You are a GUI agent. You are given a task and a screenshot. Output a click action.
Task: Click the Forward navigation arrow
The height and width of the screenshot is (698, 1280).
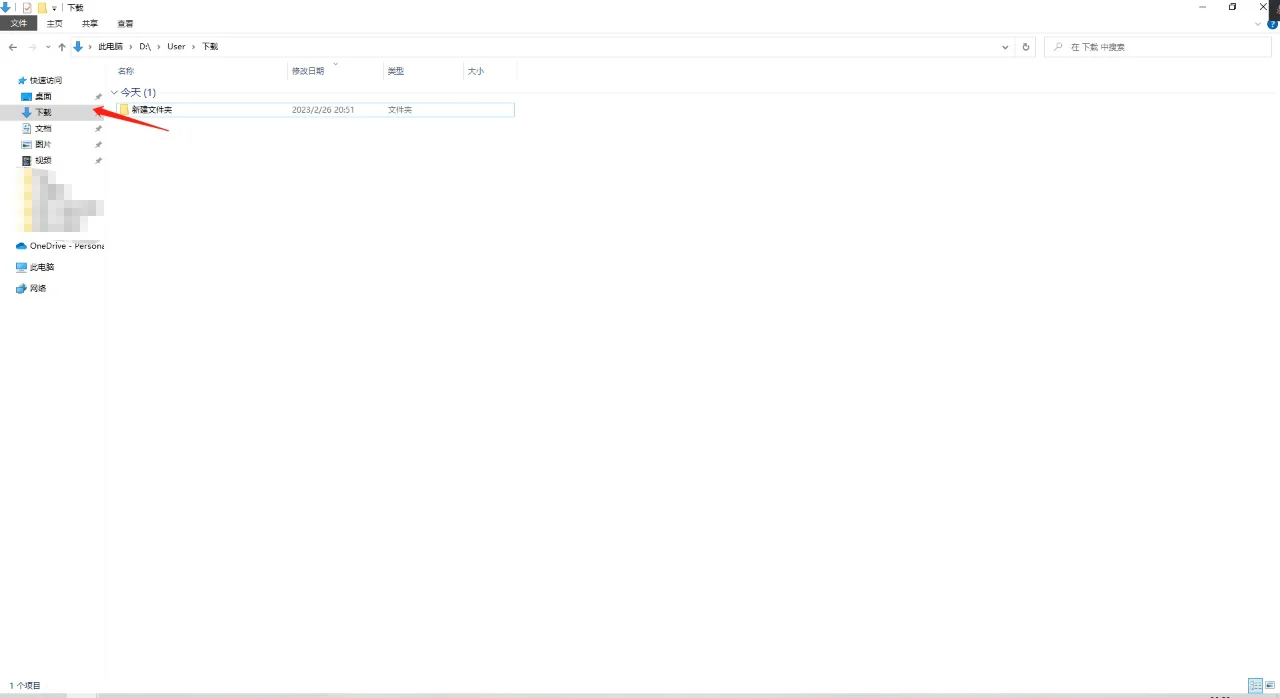(x=33, y=47)
